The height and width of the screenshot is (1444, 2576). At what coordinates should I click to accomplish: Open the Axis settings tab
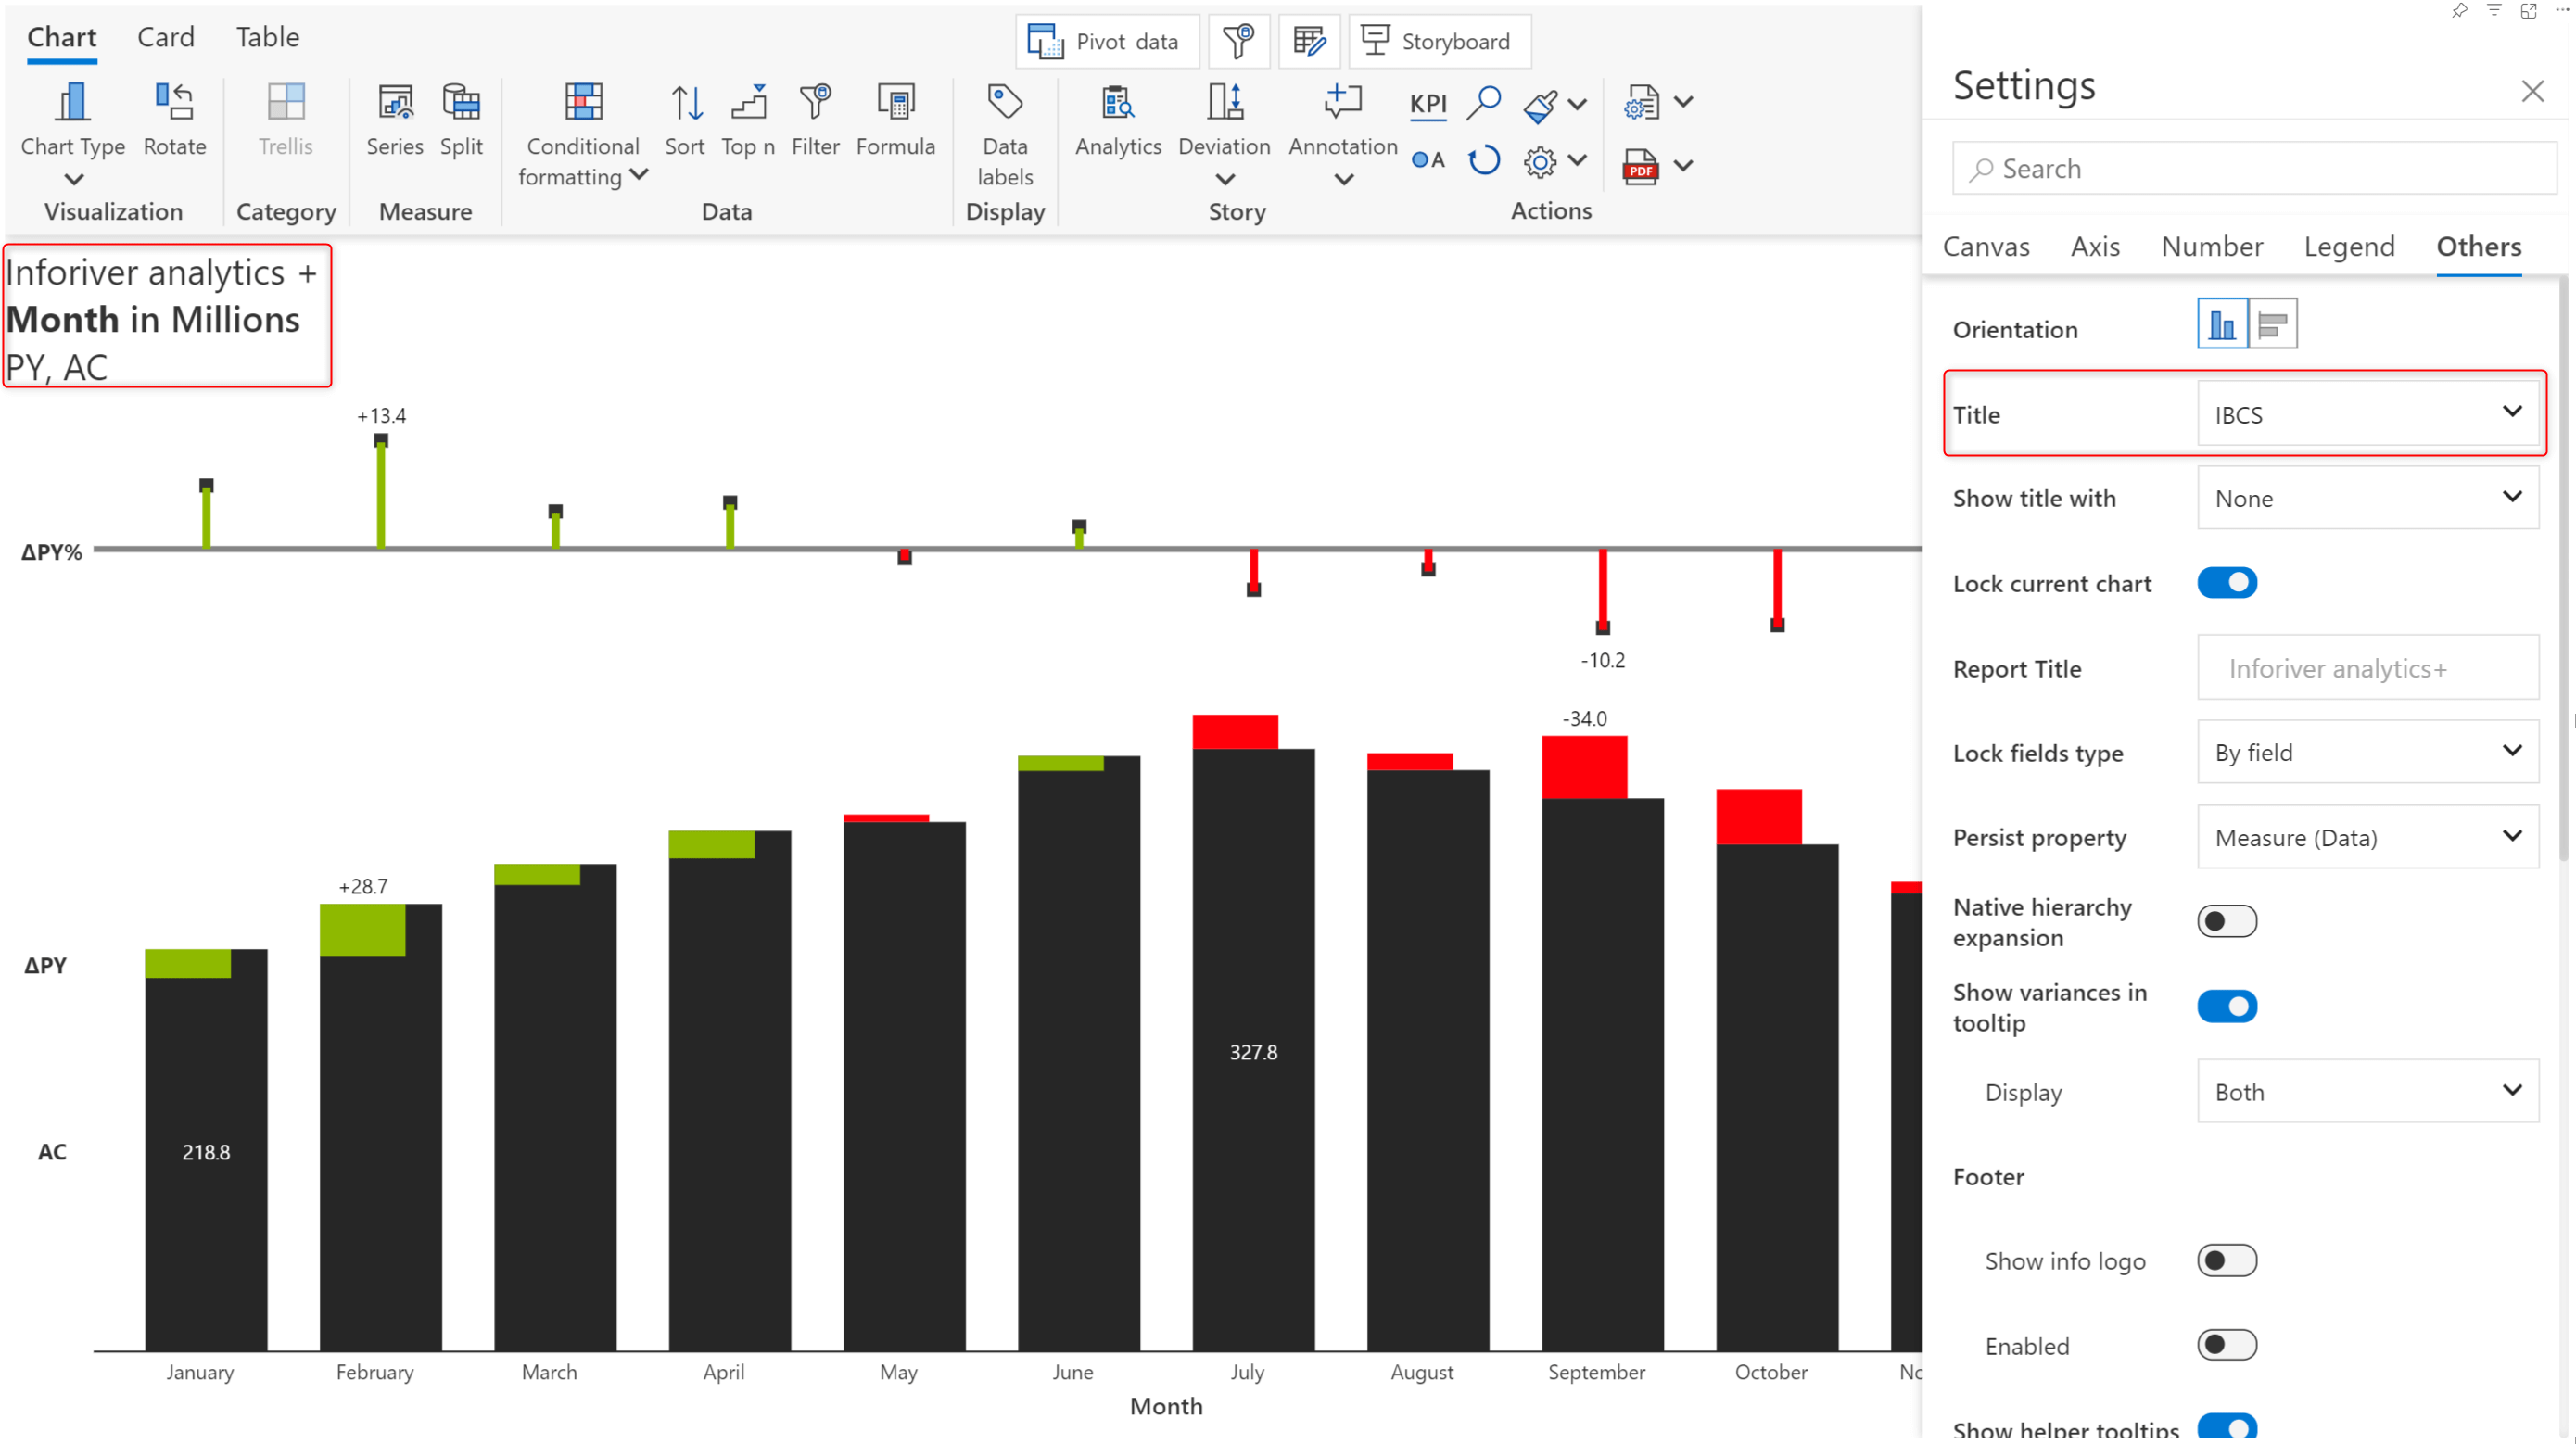[x=2095, y=246]
